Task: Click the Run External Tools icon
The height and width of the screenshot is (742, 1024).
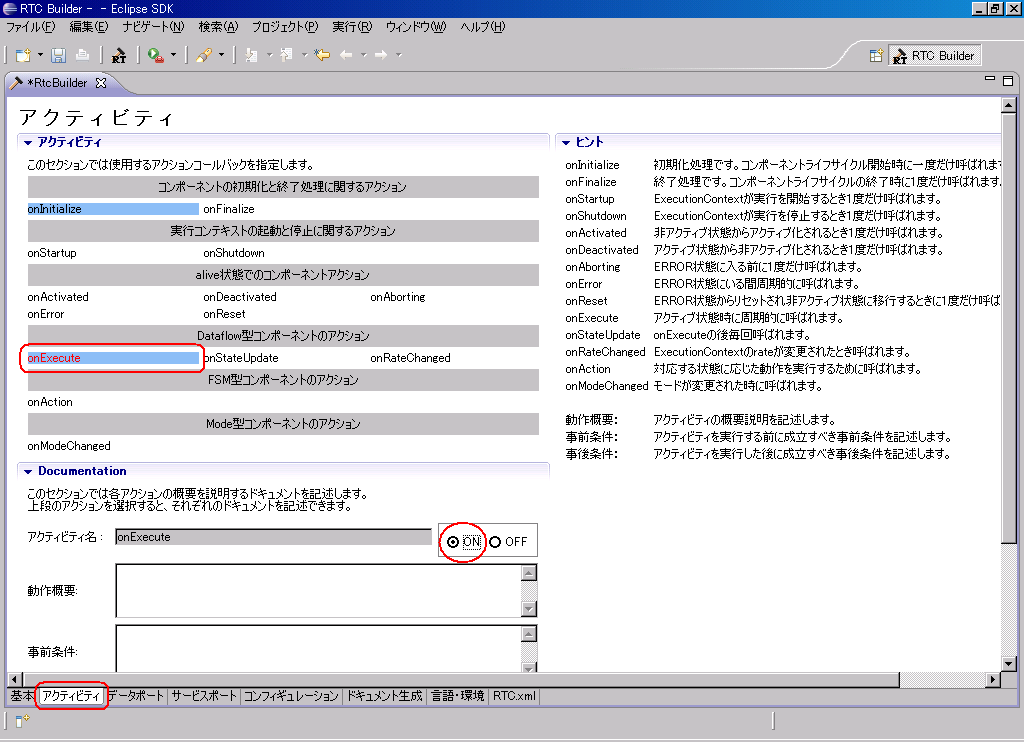Action: pyautogui.click(x=155, y=56)
